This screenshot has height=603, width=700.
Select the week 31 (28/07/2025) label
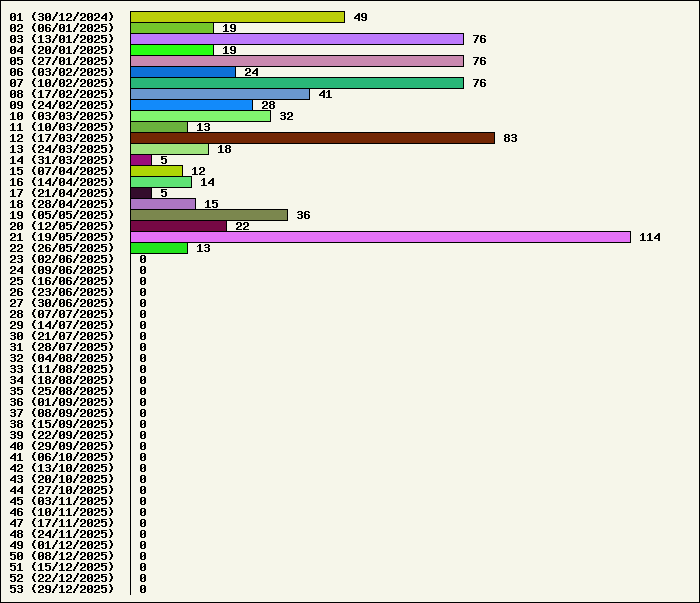coord(62,347)
